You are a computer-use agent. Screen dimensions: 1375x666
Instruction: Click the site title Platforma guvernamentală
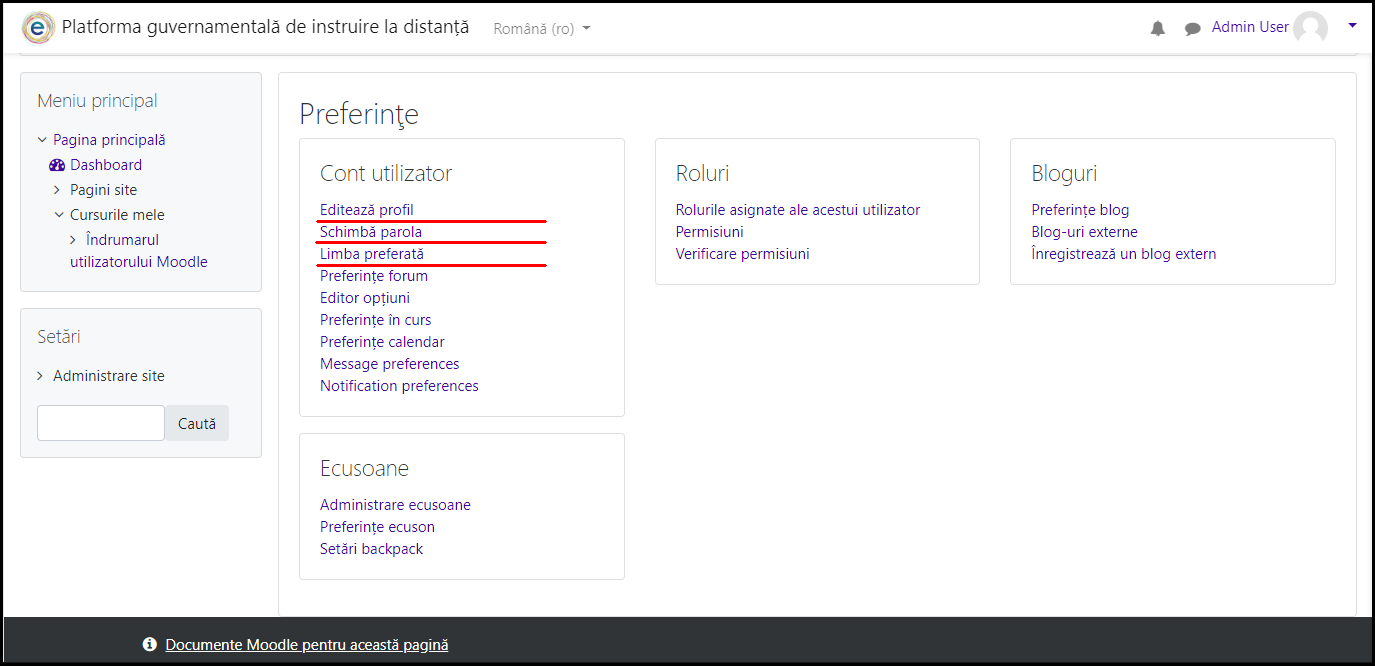265,27
